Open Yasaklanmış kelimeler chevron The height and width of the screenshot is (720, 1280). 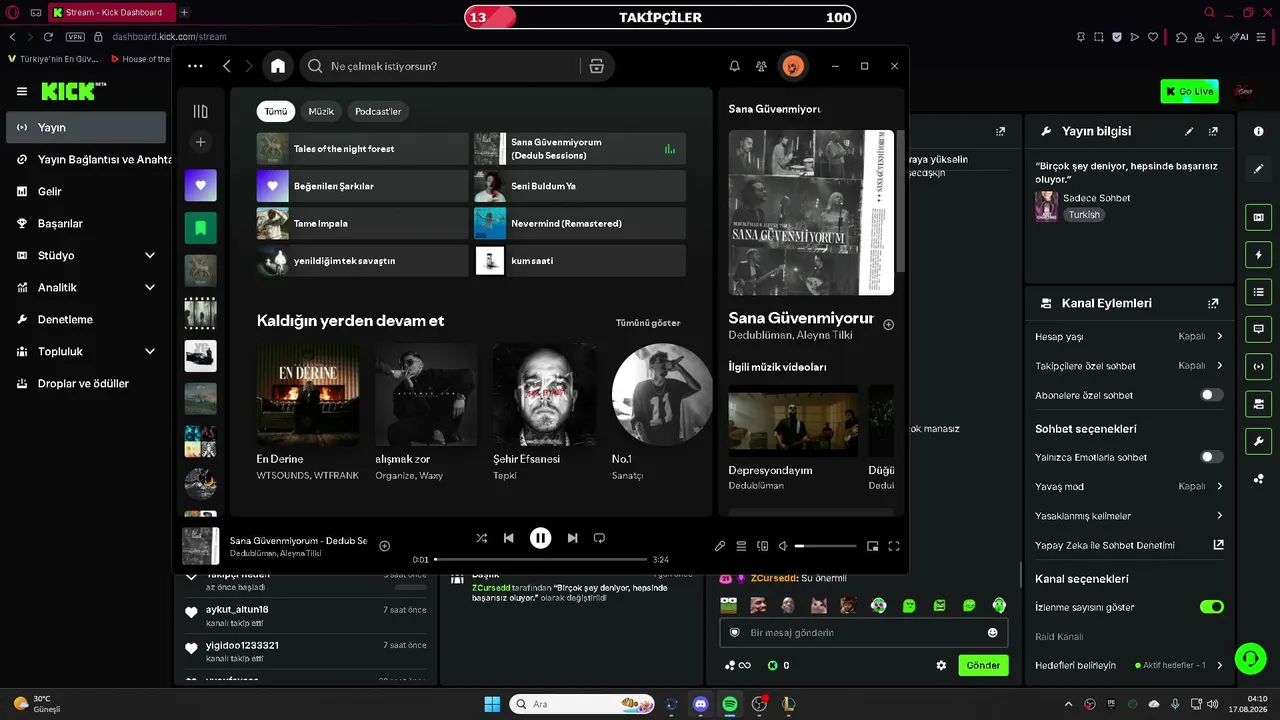1220,516
